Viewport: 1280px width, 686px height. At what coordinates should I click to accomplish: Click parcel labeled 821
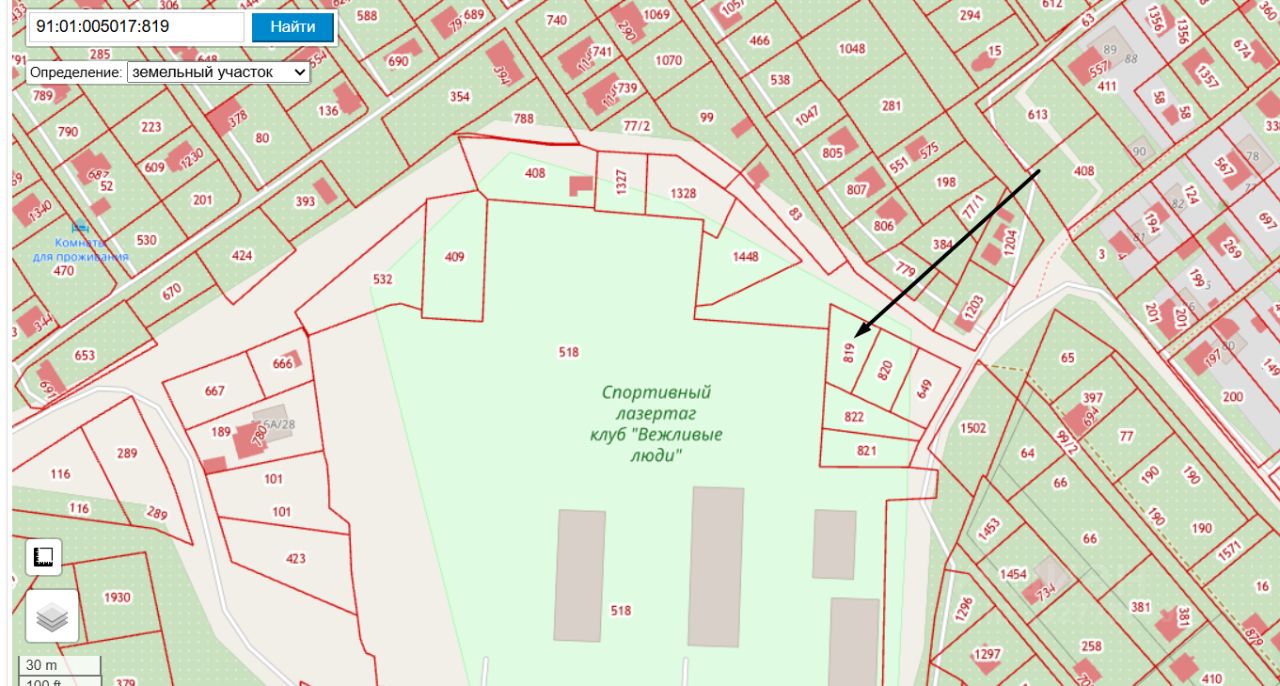coord(866,451)
